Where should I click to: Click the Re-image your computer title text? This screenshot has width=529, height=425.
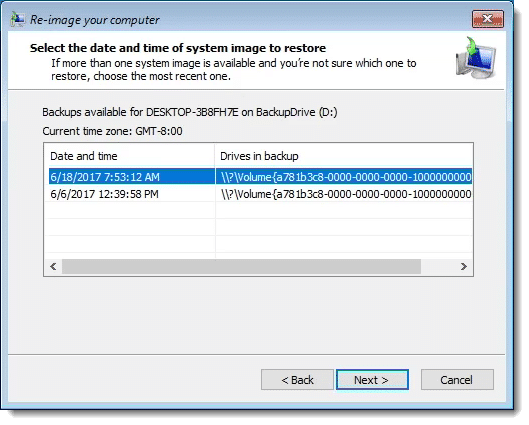(x=95, y=20)
